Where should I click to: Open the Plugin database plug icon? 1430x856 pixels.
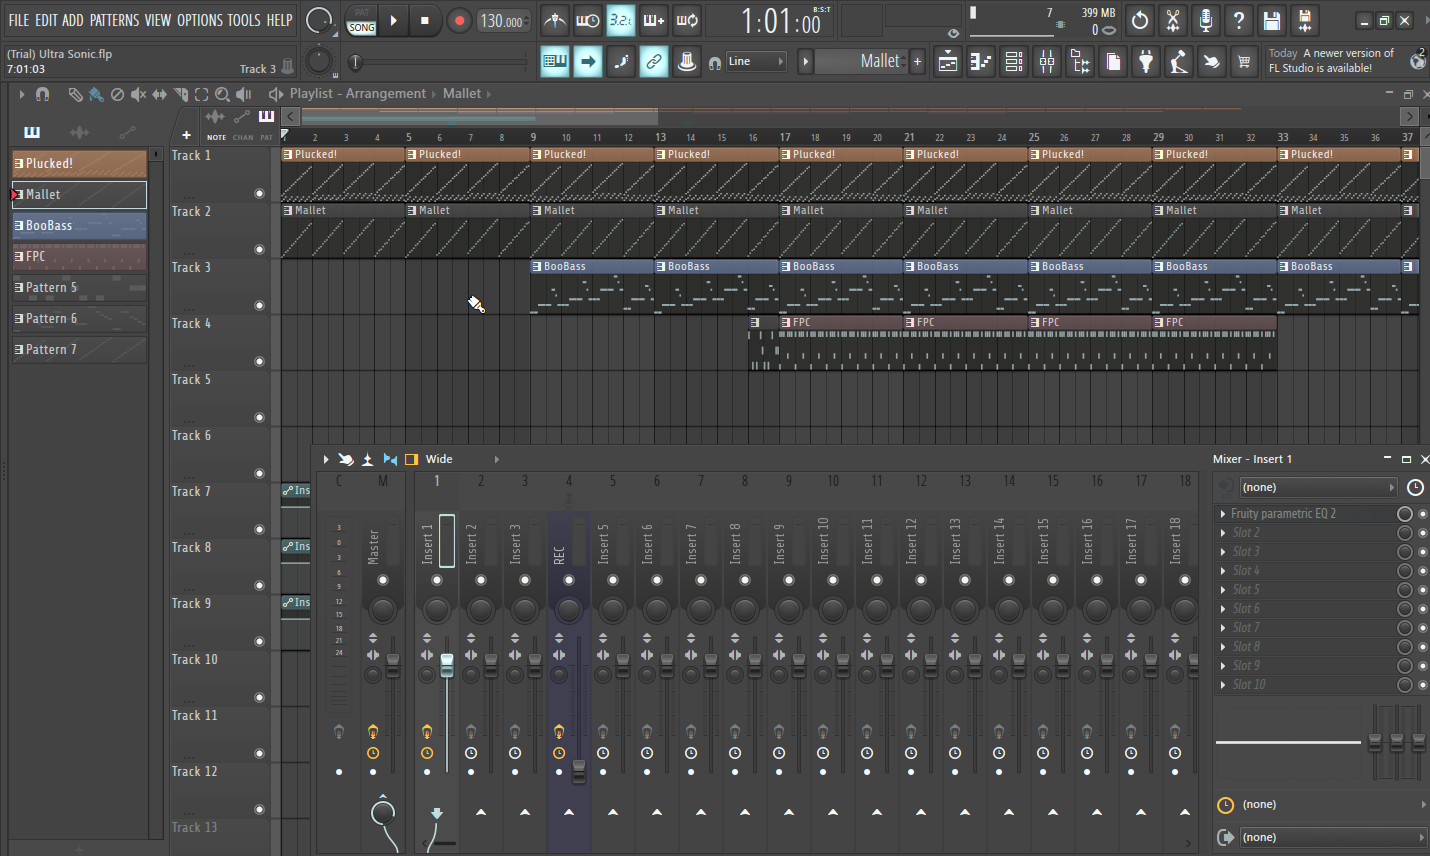[x=1146, y=62]
